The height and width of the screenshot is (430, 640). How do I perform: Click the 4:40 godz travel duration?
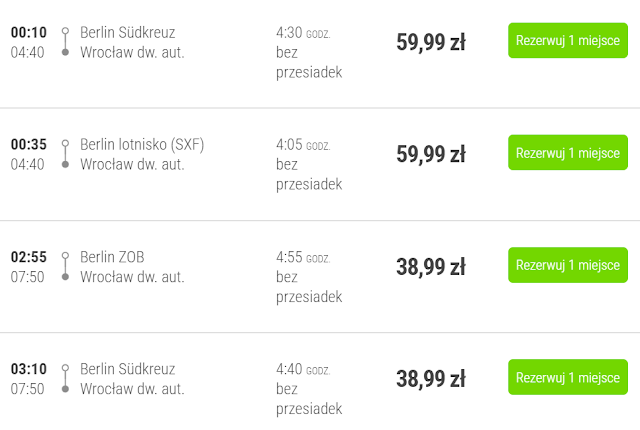[302, 369]
